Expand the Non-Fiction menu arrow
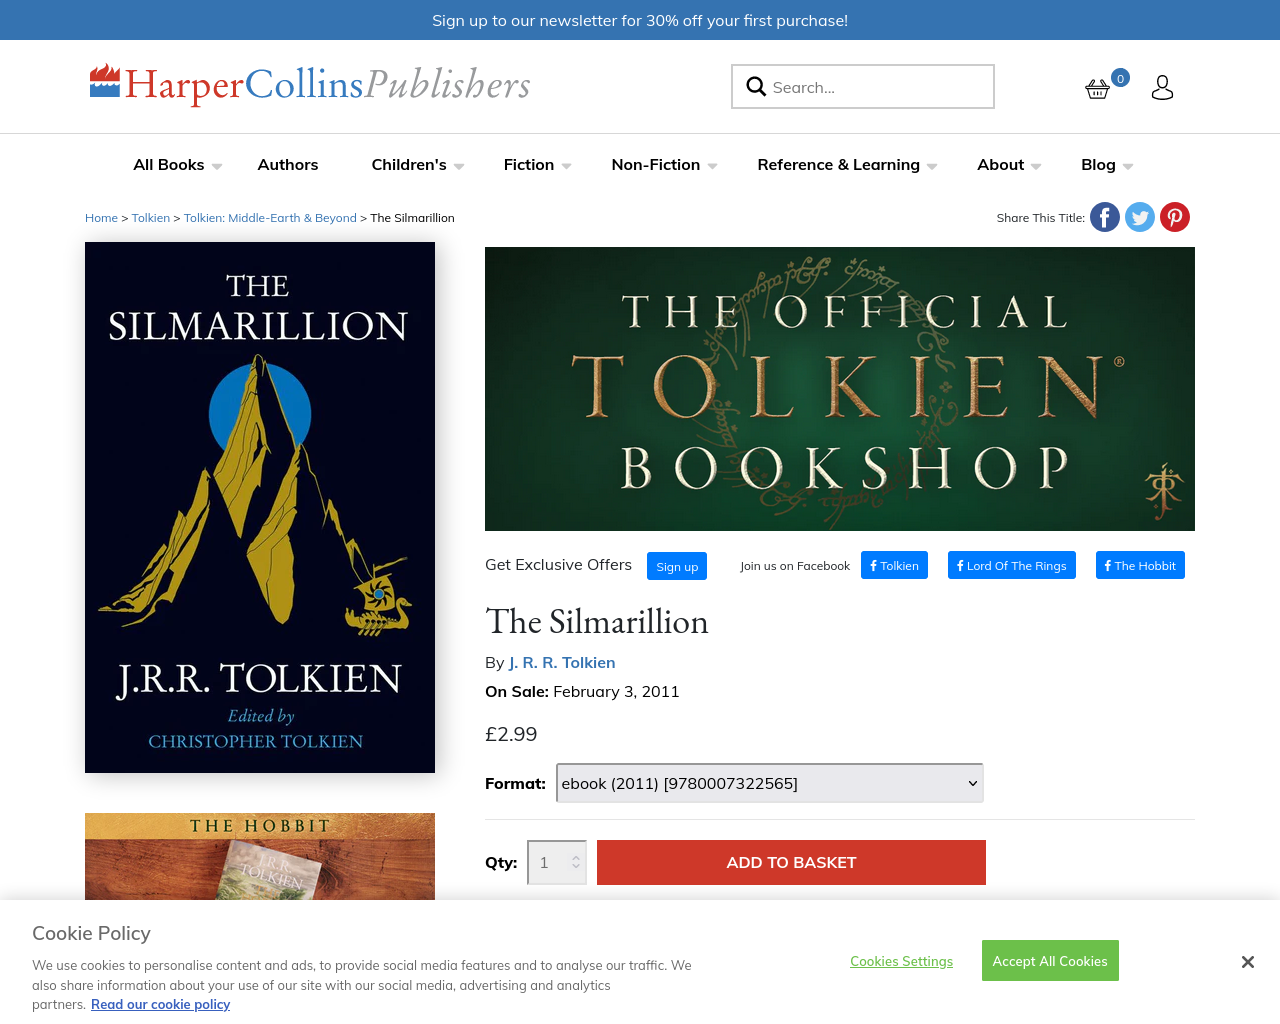The height and width of the screenshot is (1024, 1280). 712,166
